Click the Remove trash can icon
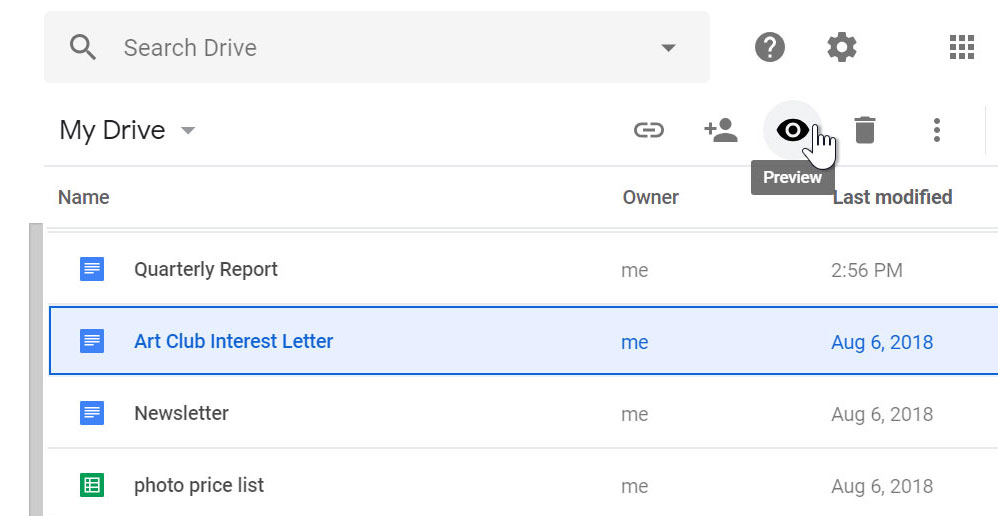 [865, 130]
